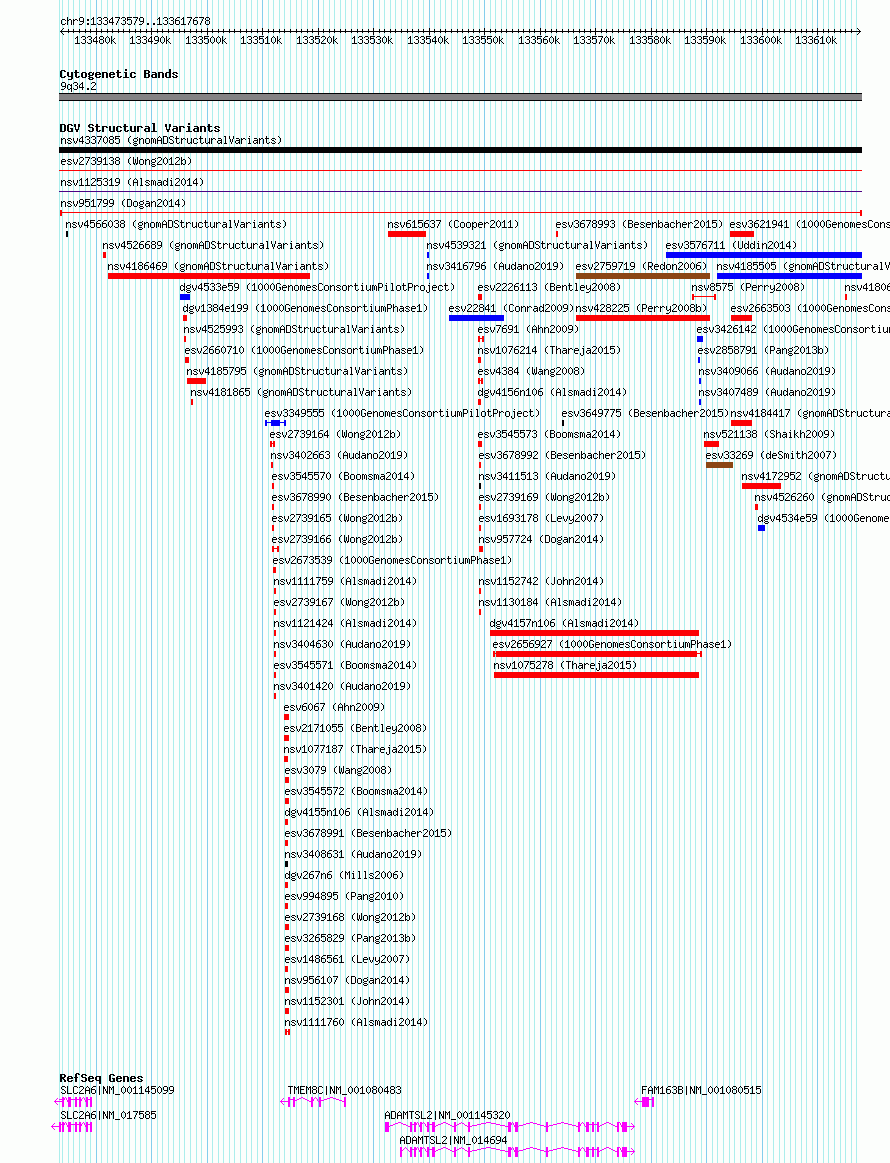Click dgv1384e199 1000Genomes Phase1 label
The image size is (890, 1163).
coord(305,308)
